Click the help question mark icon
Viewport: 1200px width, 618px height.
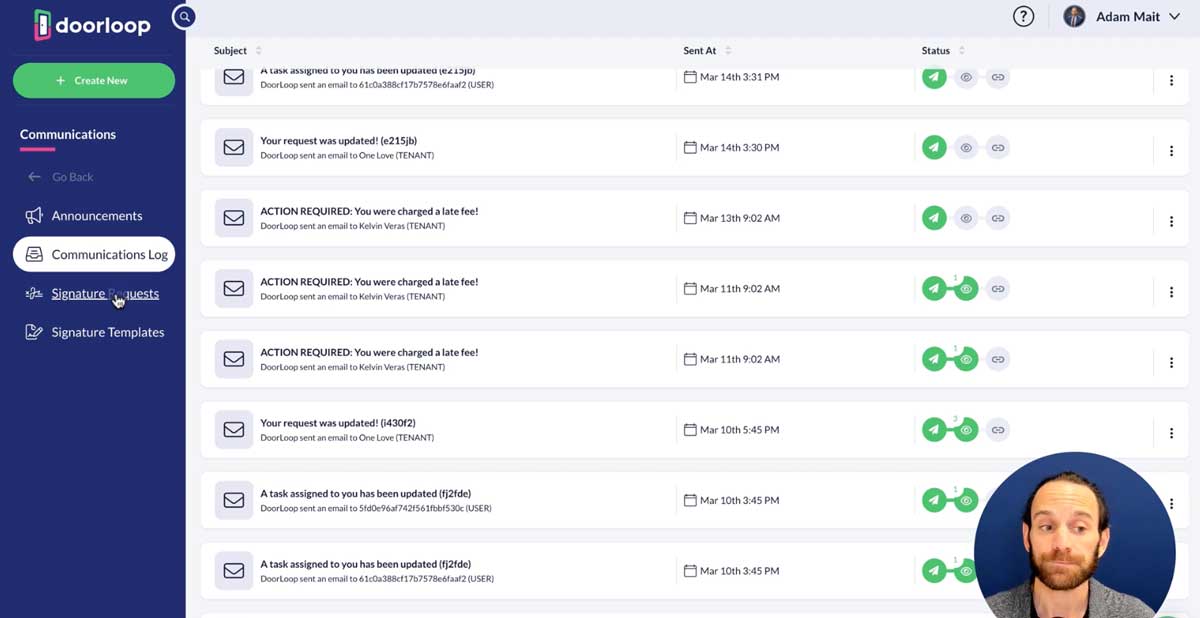coord(1023,17)
